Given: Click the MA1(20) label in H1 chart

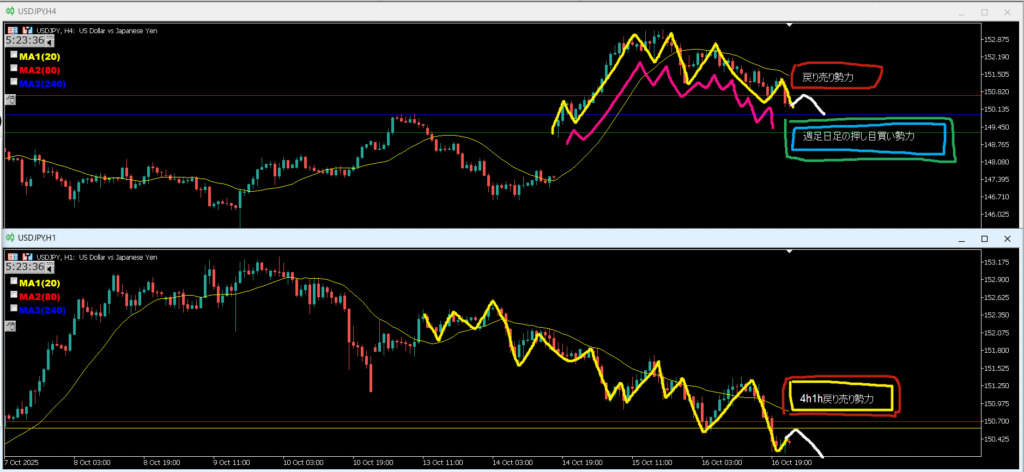Looking at the screenshot, I should [40, 283].
